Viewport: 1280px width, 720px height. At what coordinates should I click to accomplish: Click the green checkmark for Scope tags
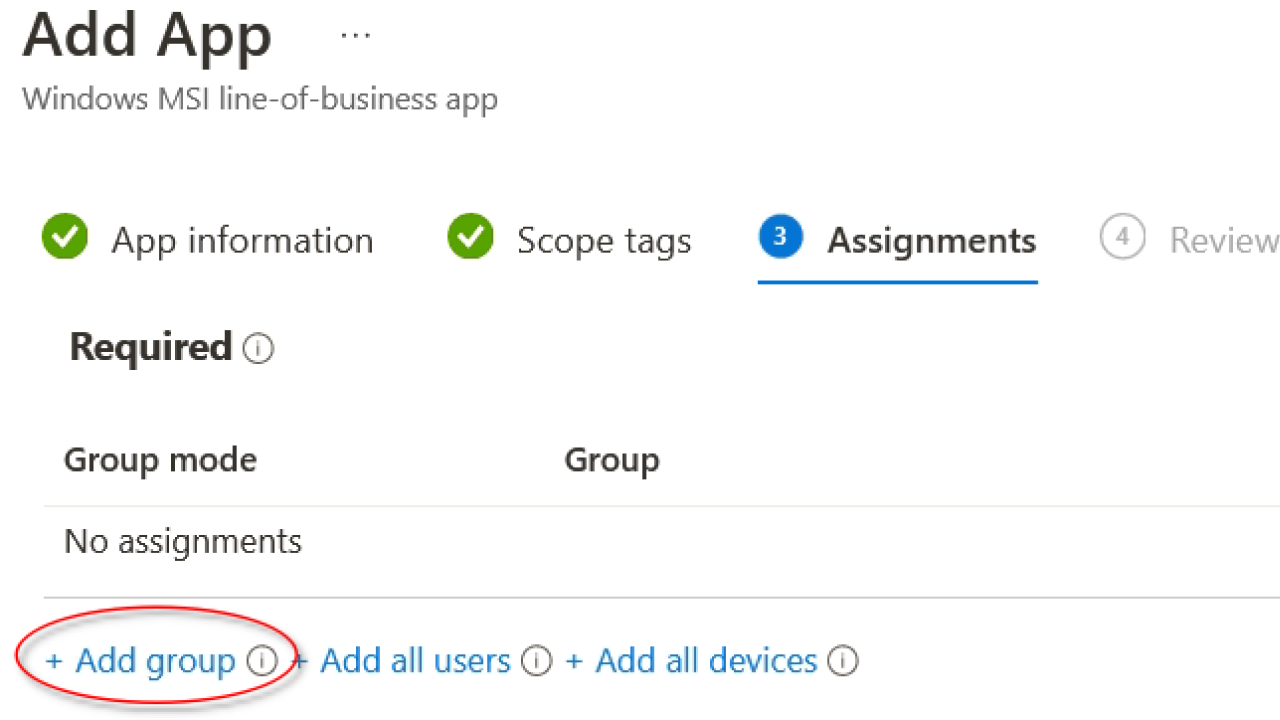tap(470, 239)
